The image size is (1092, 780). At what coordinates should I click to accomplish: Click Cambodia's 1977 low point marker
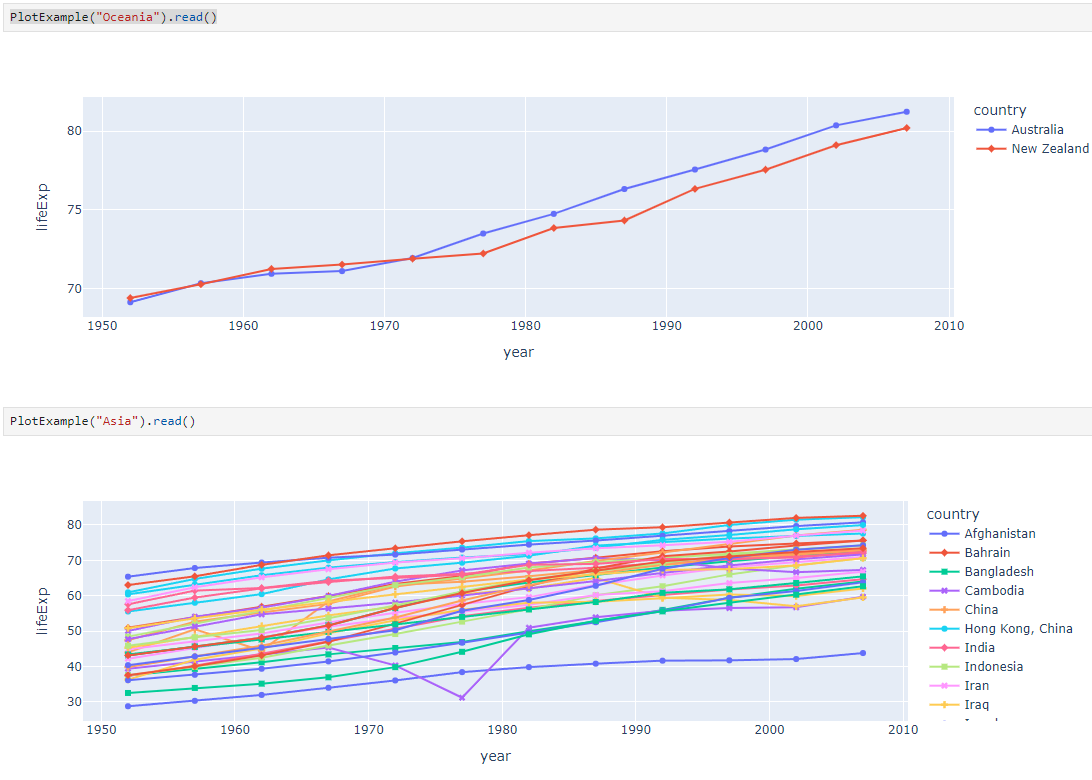point(462,697)
